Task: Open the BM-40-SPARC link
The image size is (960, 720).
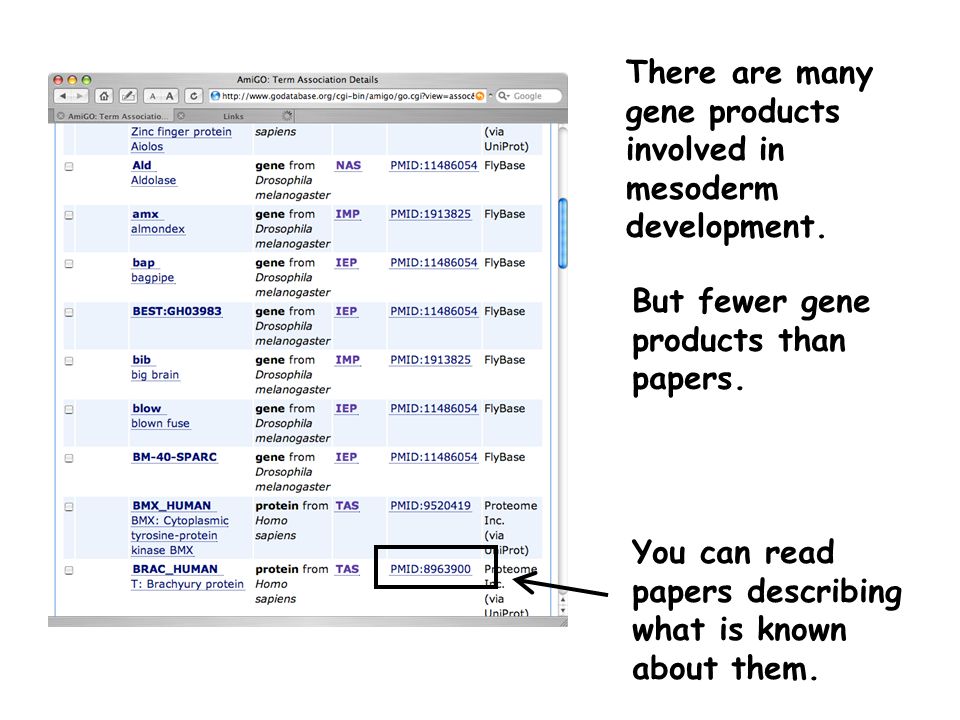Action: pos(174,457)
